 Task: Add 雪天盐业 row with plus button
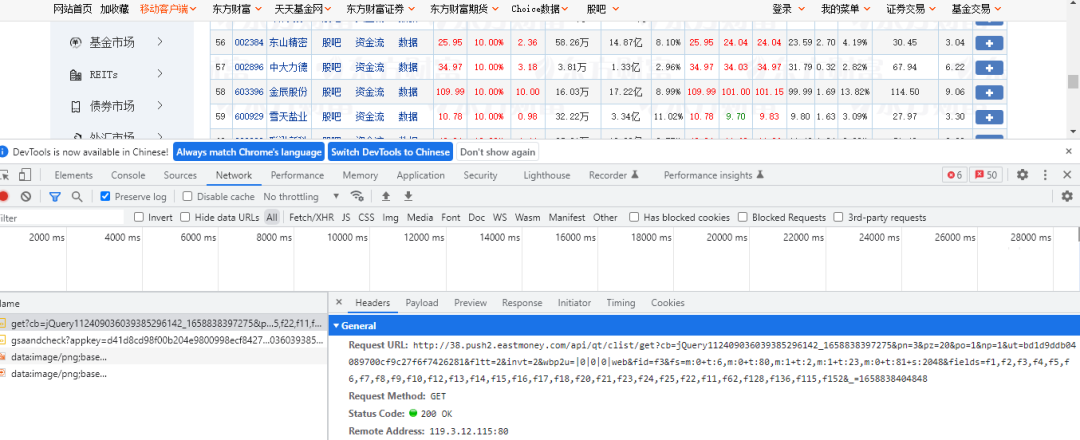click(988, 117)
